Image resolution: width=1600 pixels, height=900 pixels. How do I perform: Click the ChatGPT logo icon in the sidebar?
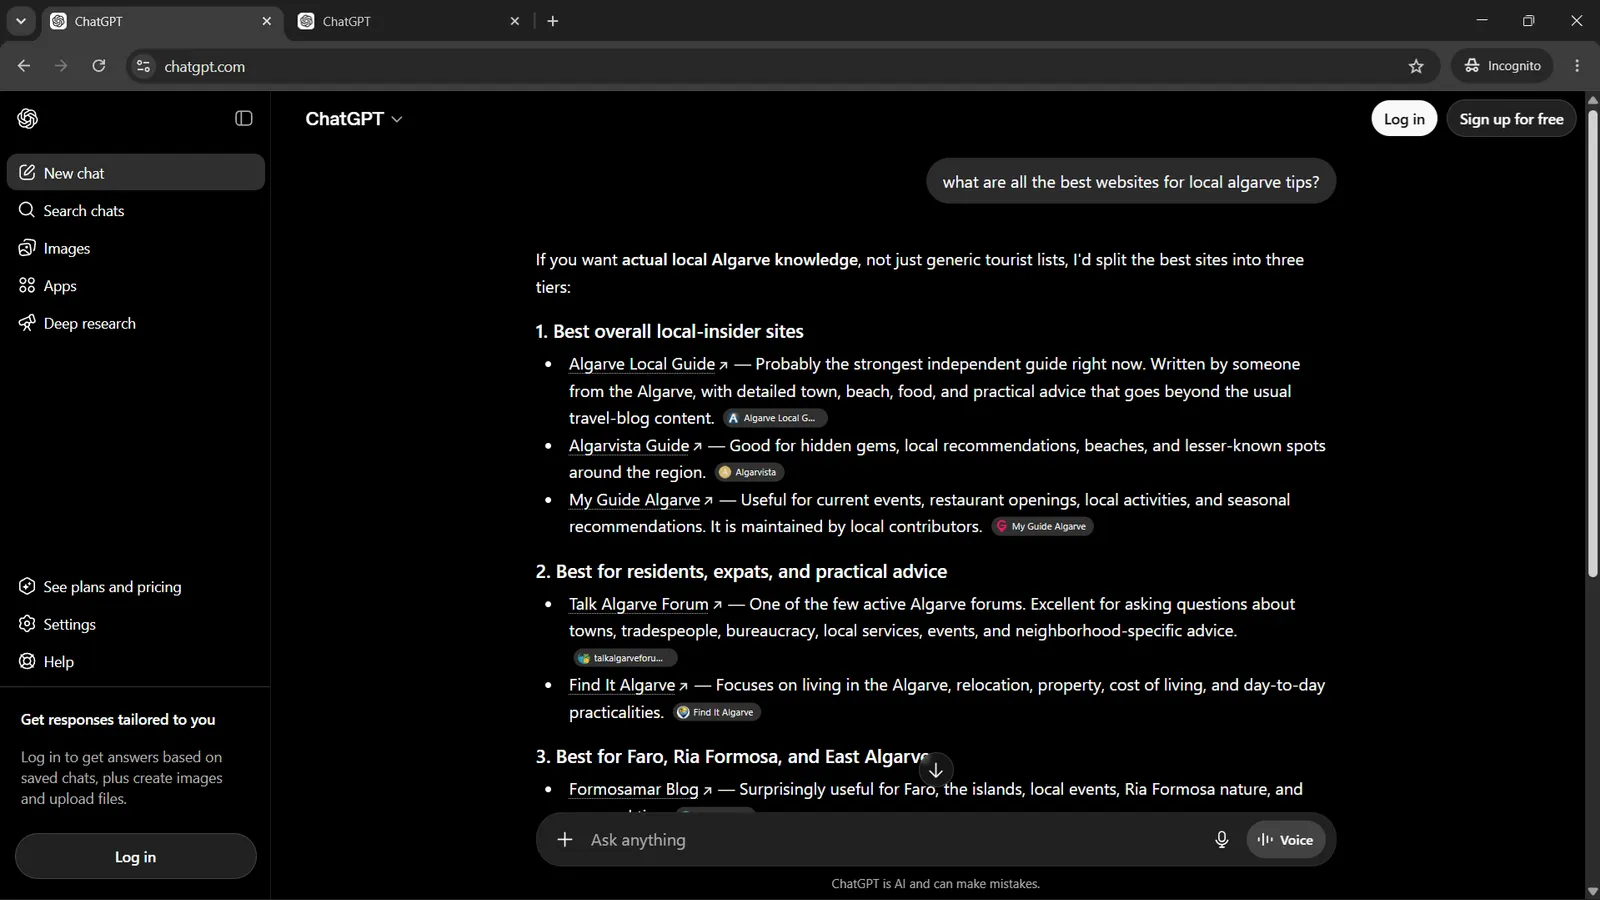click(28, 118)
